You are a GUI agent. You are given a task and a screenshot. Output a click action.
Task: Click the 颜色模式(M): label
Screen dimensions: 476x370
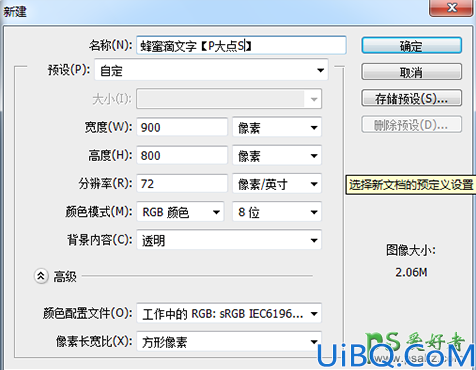pyautogui.click(x=99, y=212)
